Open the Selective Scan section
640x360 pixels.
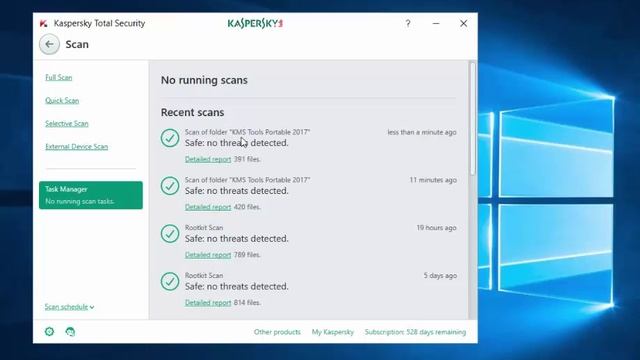coord(67,123)
